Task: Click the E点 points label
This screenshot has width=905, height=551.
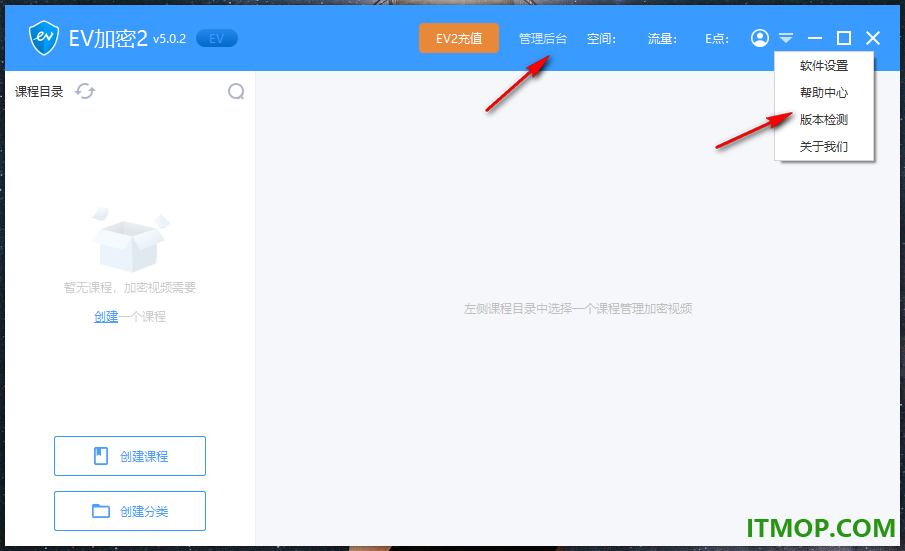Action: tap(717, 39)
